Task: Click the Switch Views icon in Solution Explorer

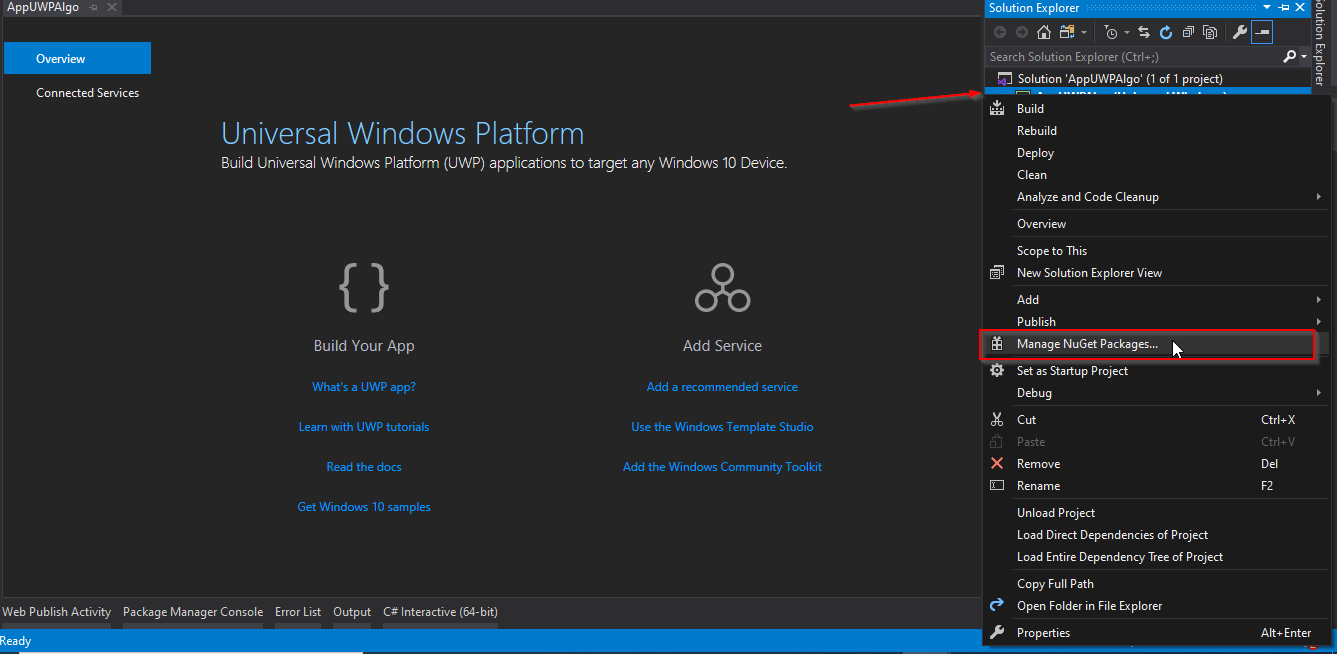Action: pyautogui.click(x=1065, y=32)
